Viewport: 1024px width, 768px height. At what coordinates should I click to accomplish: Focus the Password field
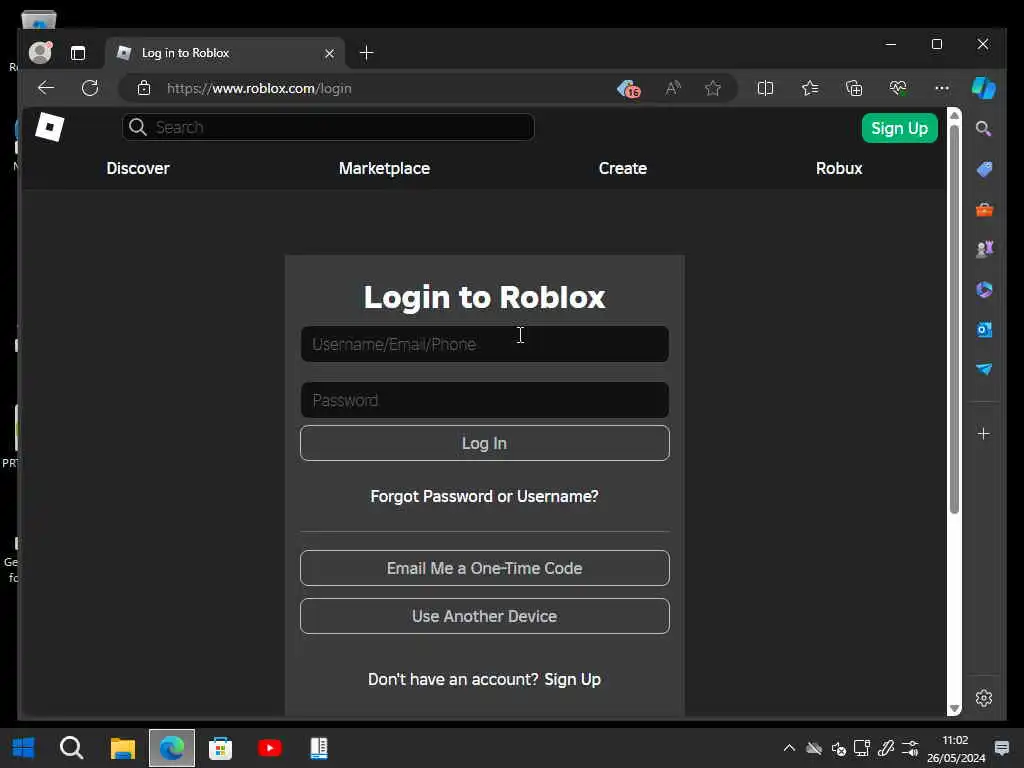(x=485, y=400)
